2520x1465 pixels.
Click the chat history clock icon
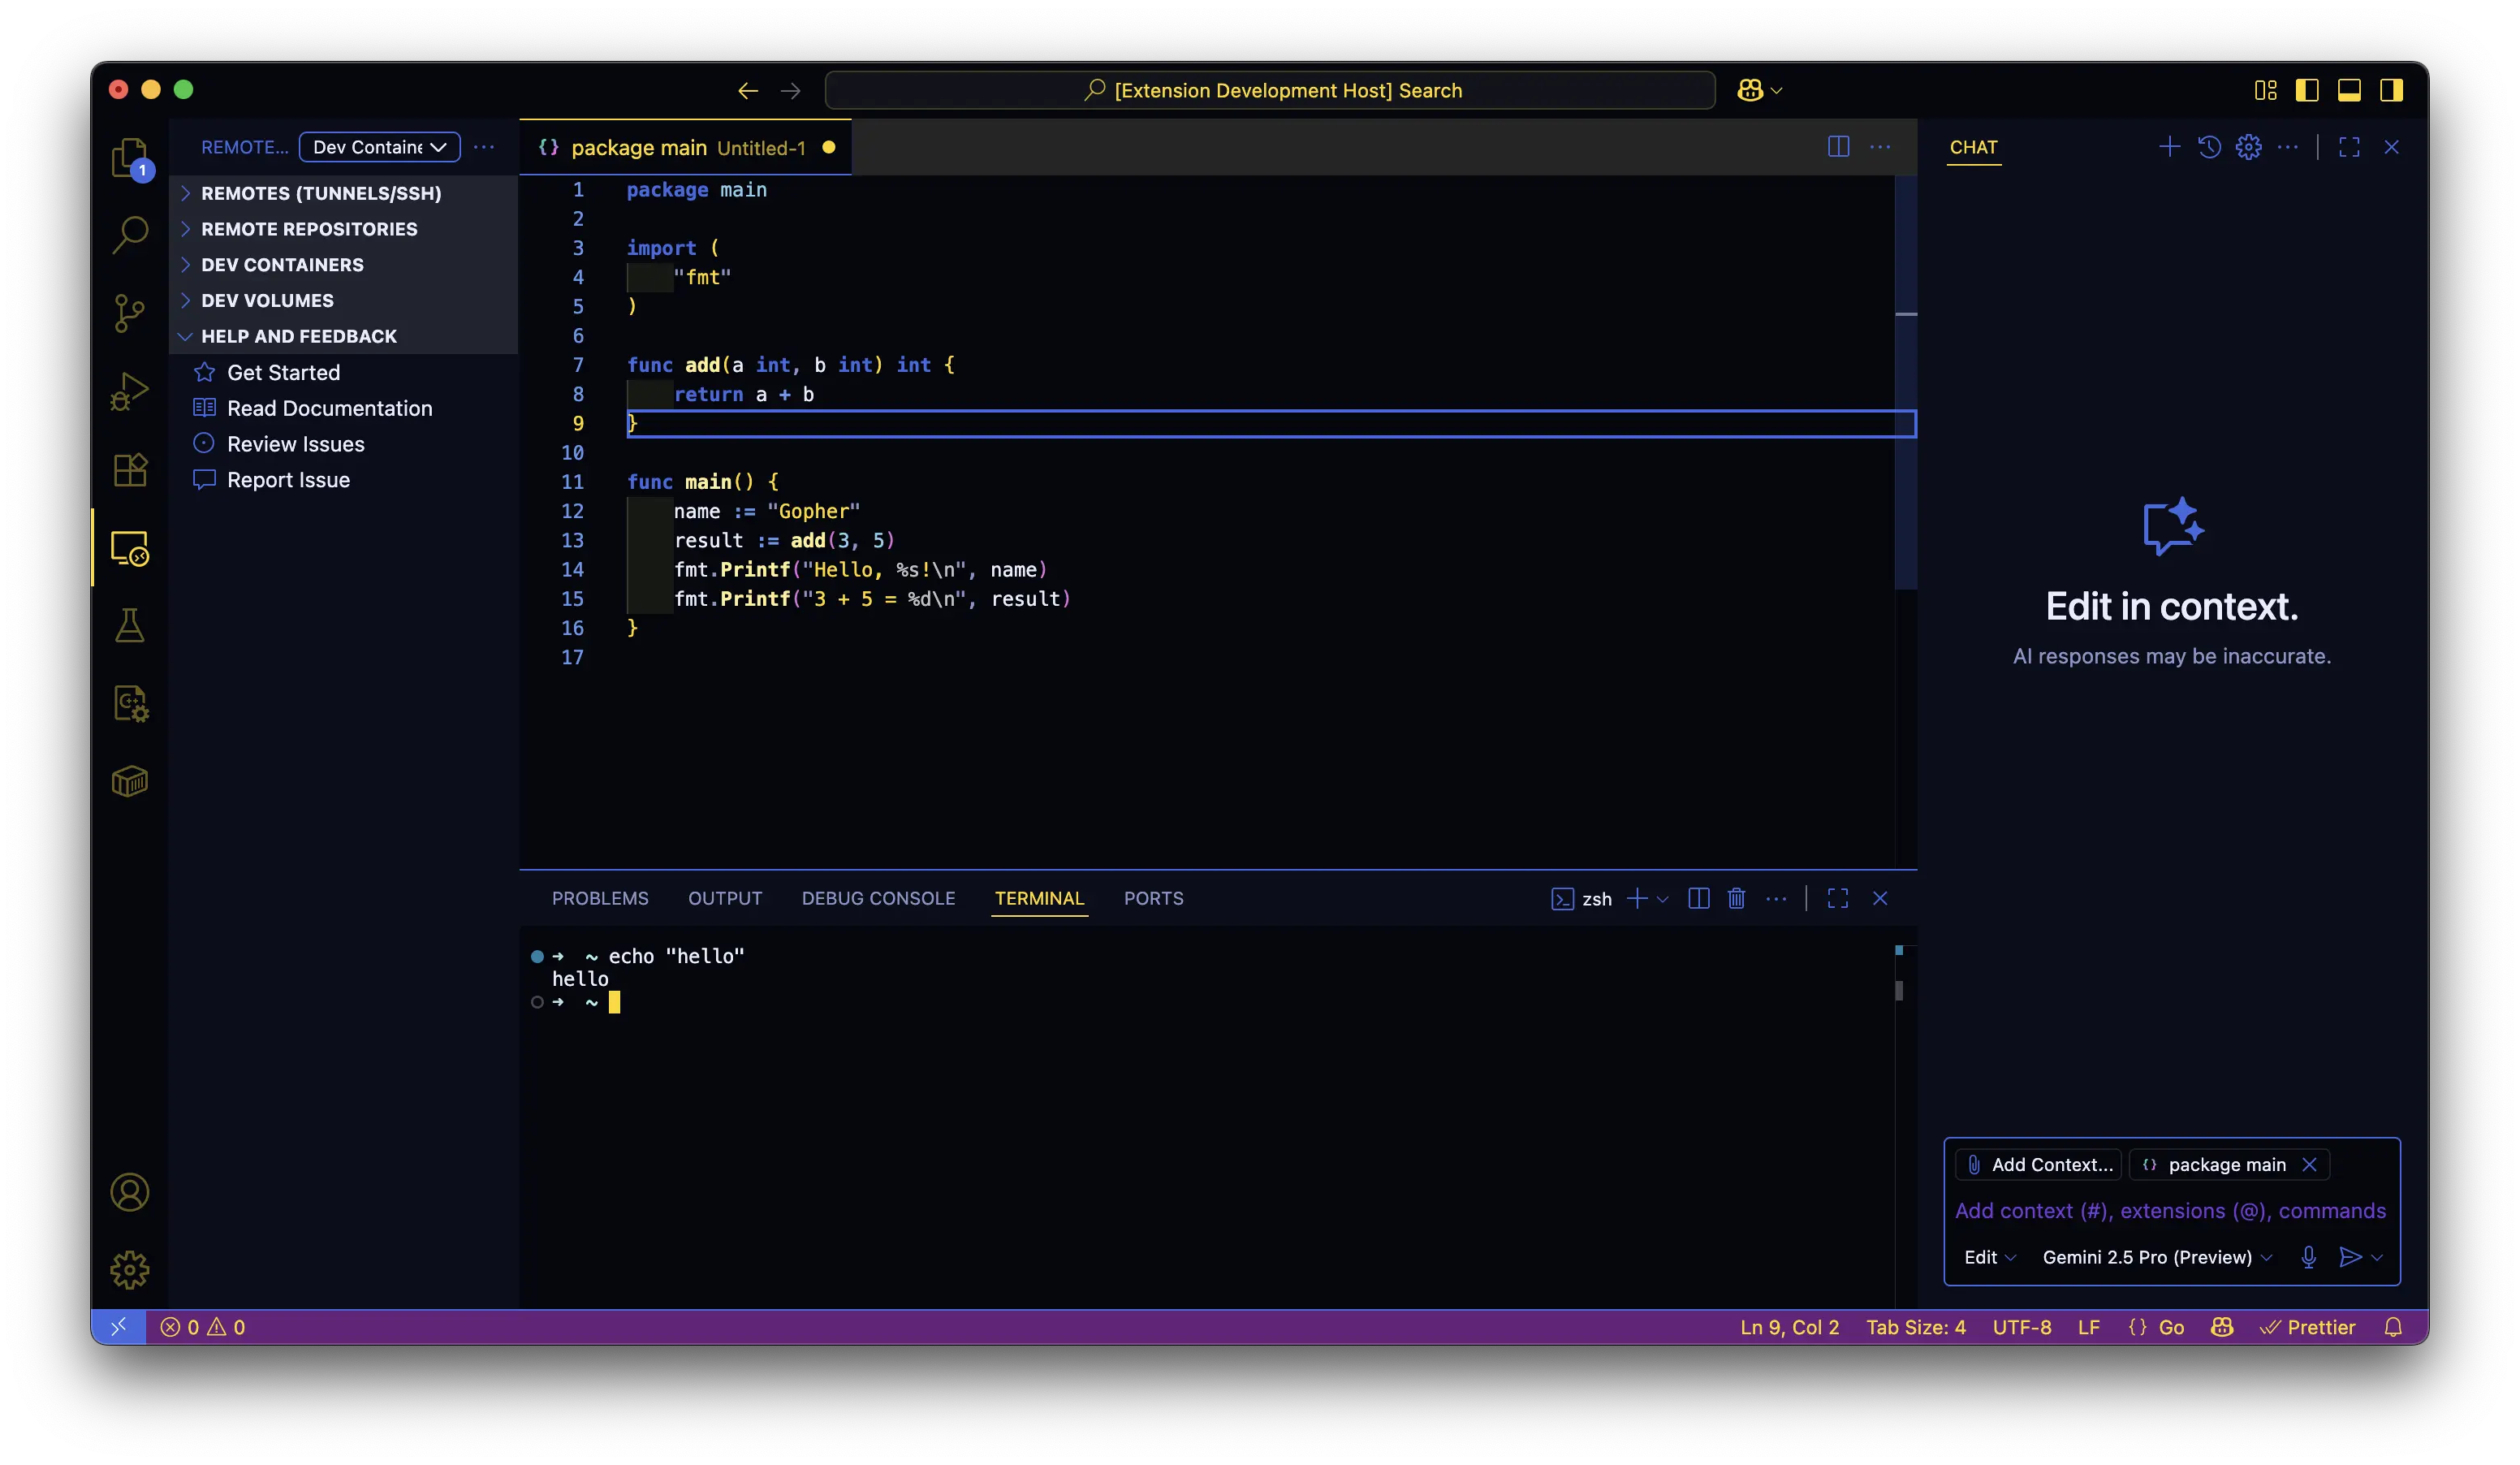2209,147
